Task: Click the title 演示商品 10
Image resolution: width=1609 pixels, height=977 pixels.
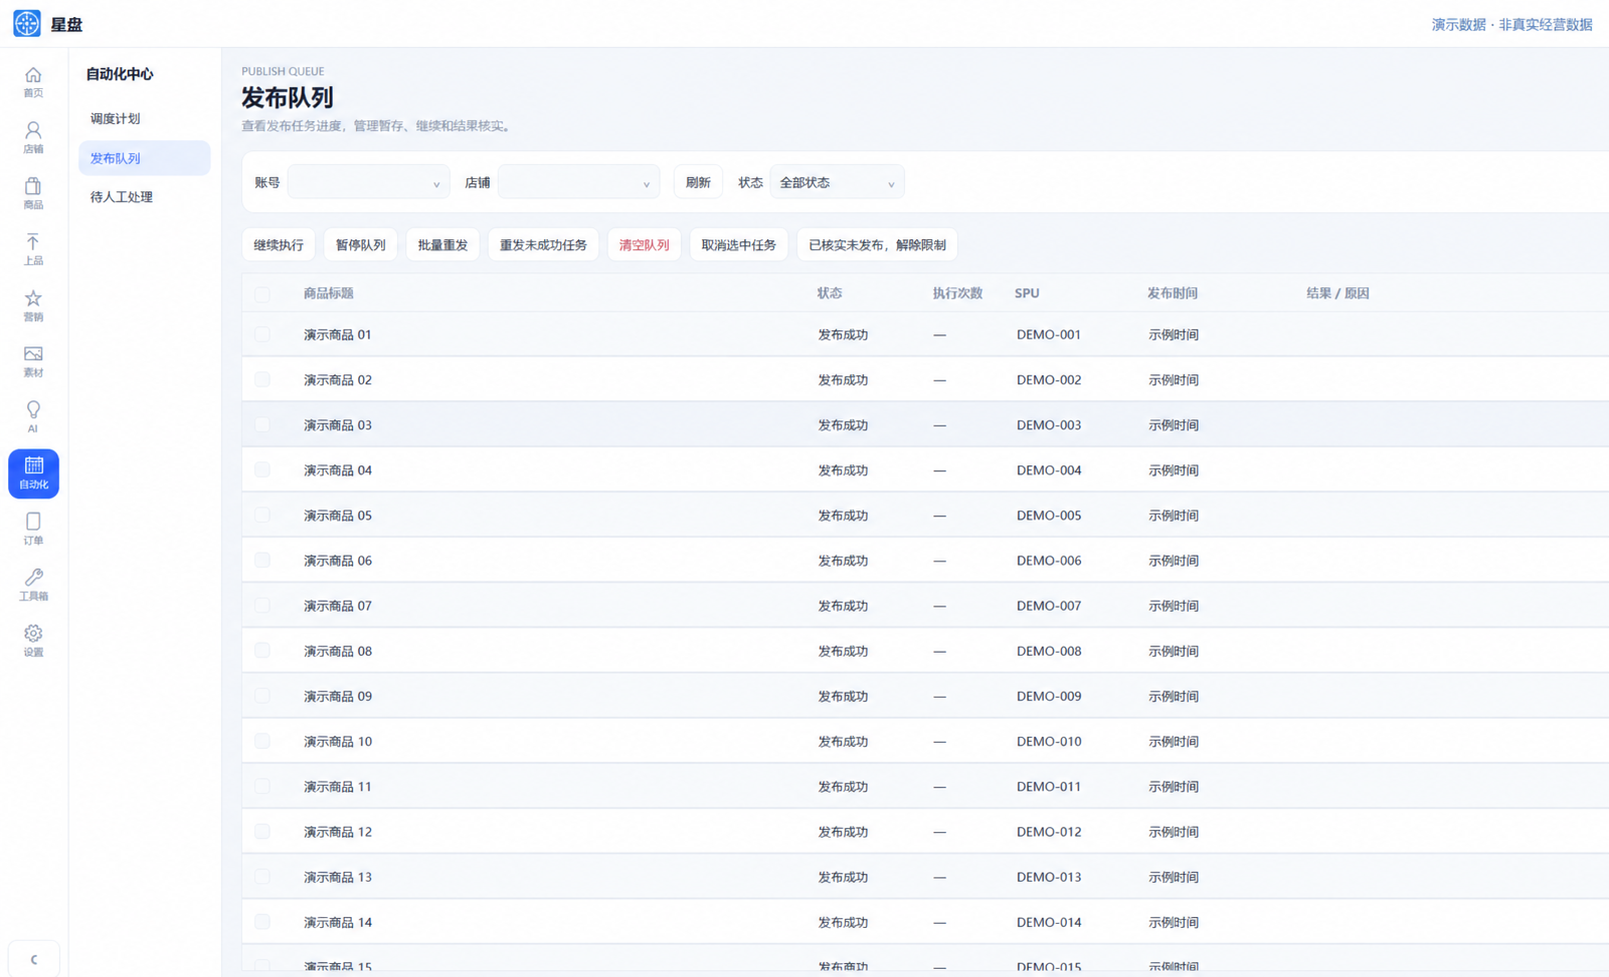Action: pos(338,742)
